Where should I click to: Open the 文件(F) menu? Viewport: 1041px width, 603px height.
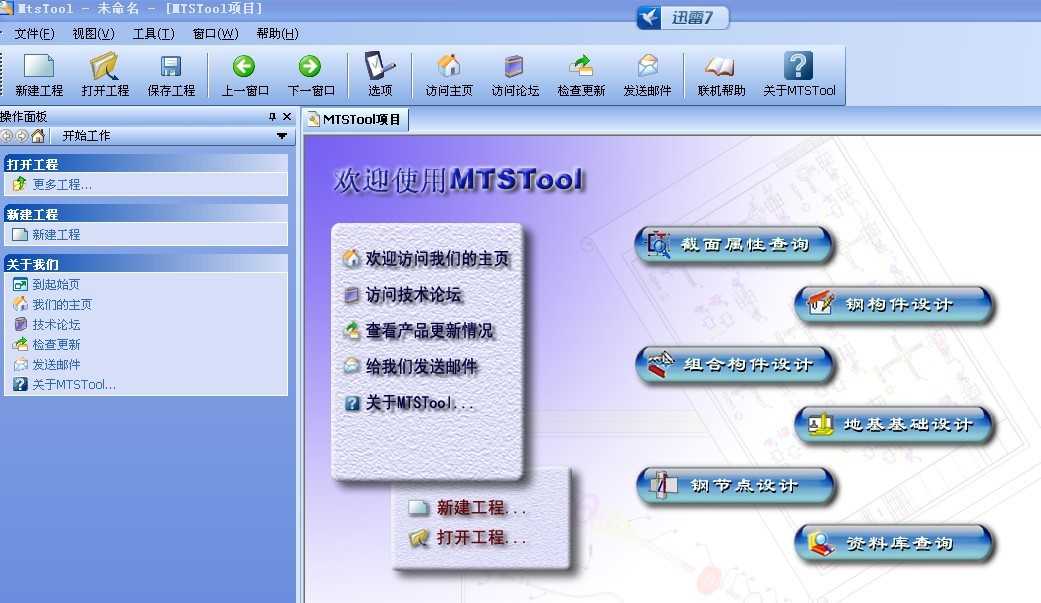point(34,33)
